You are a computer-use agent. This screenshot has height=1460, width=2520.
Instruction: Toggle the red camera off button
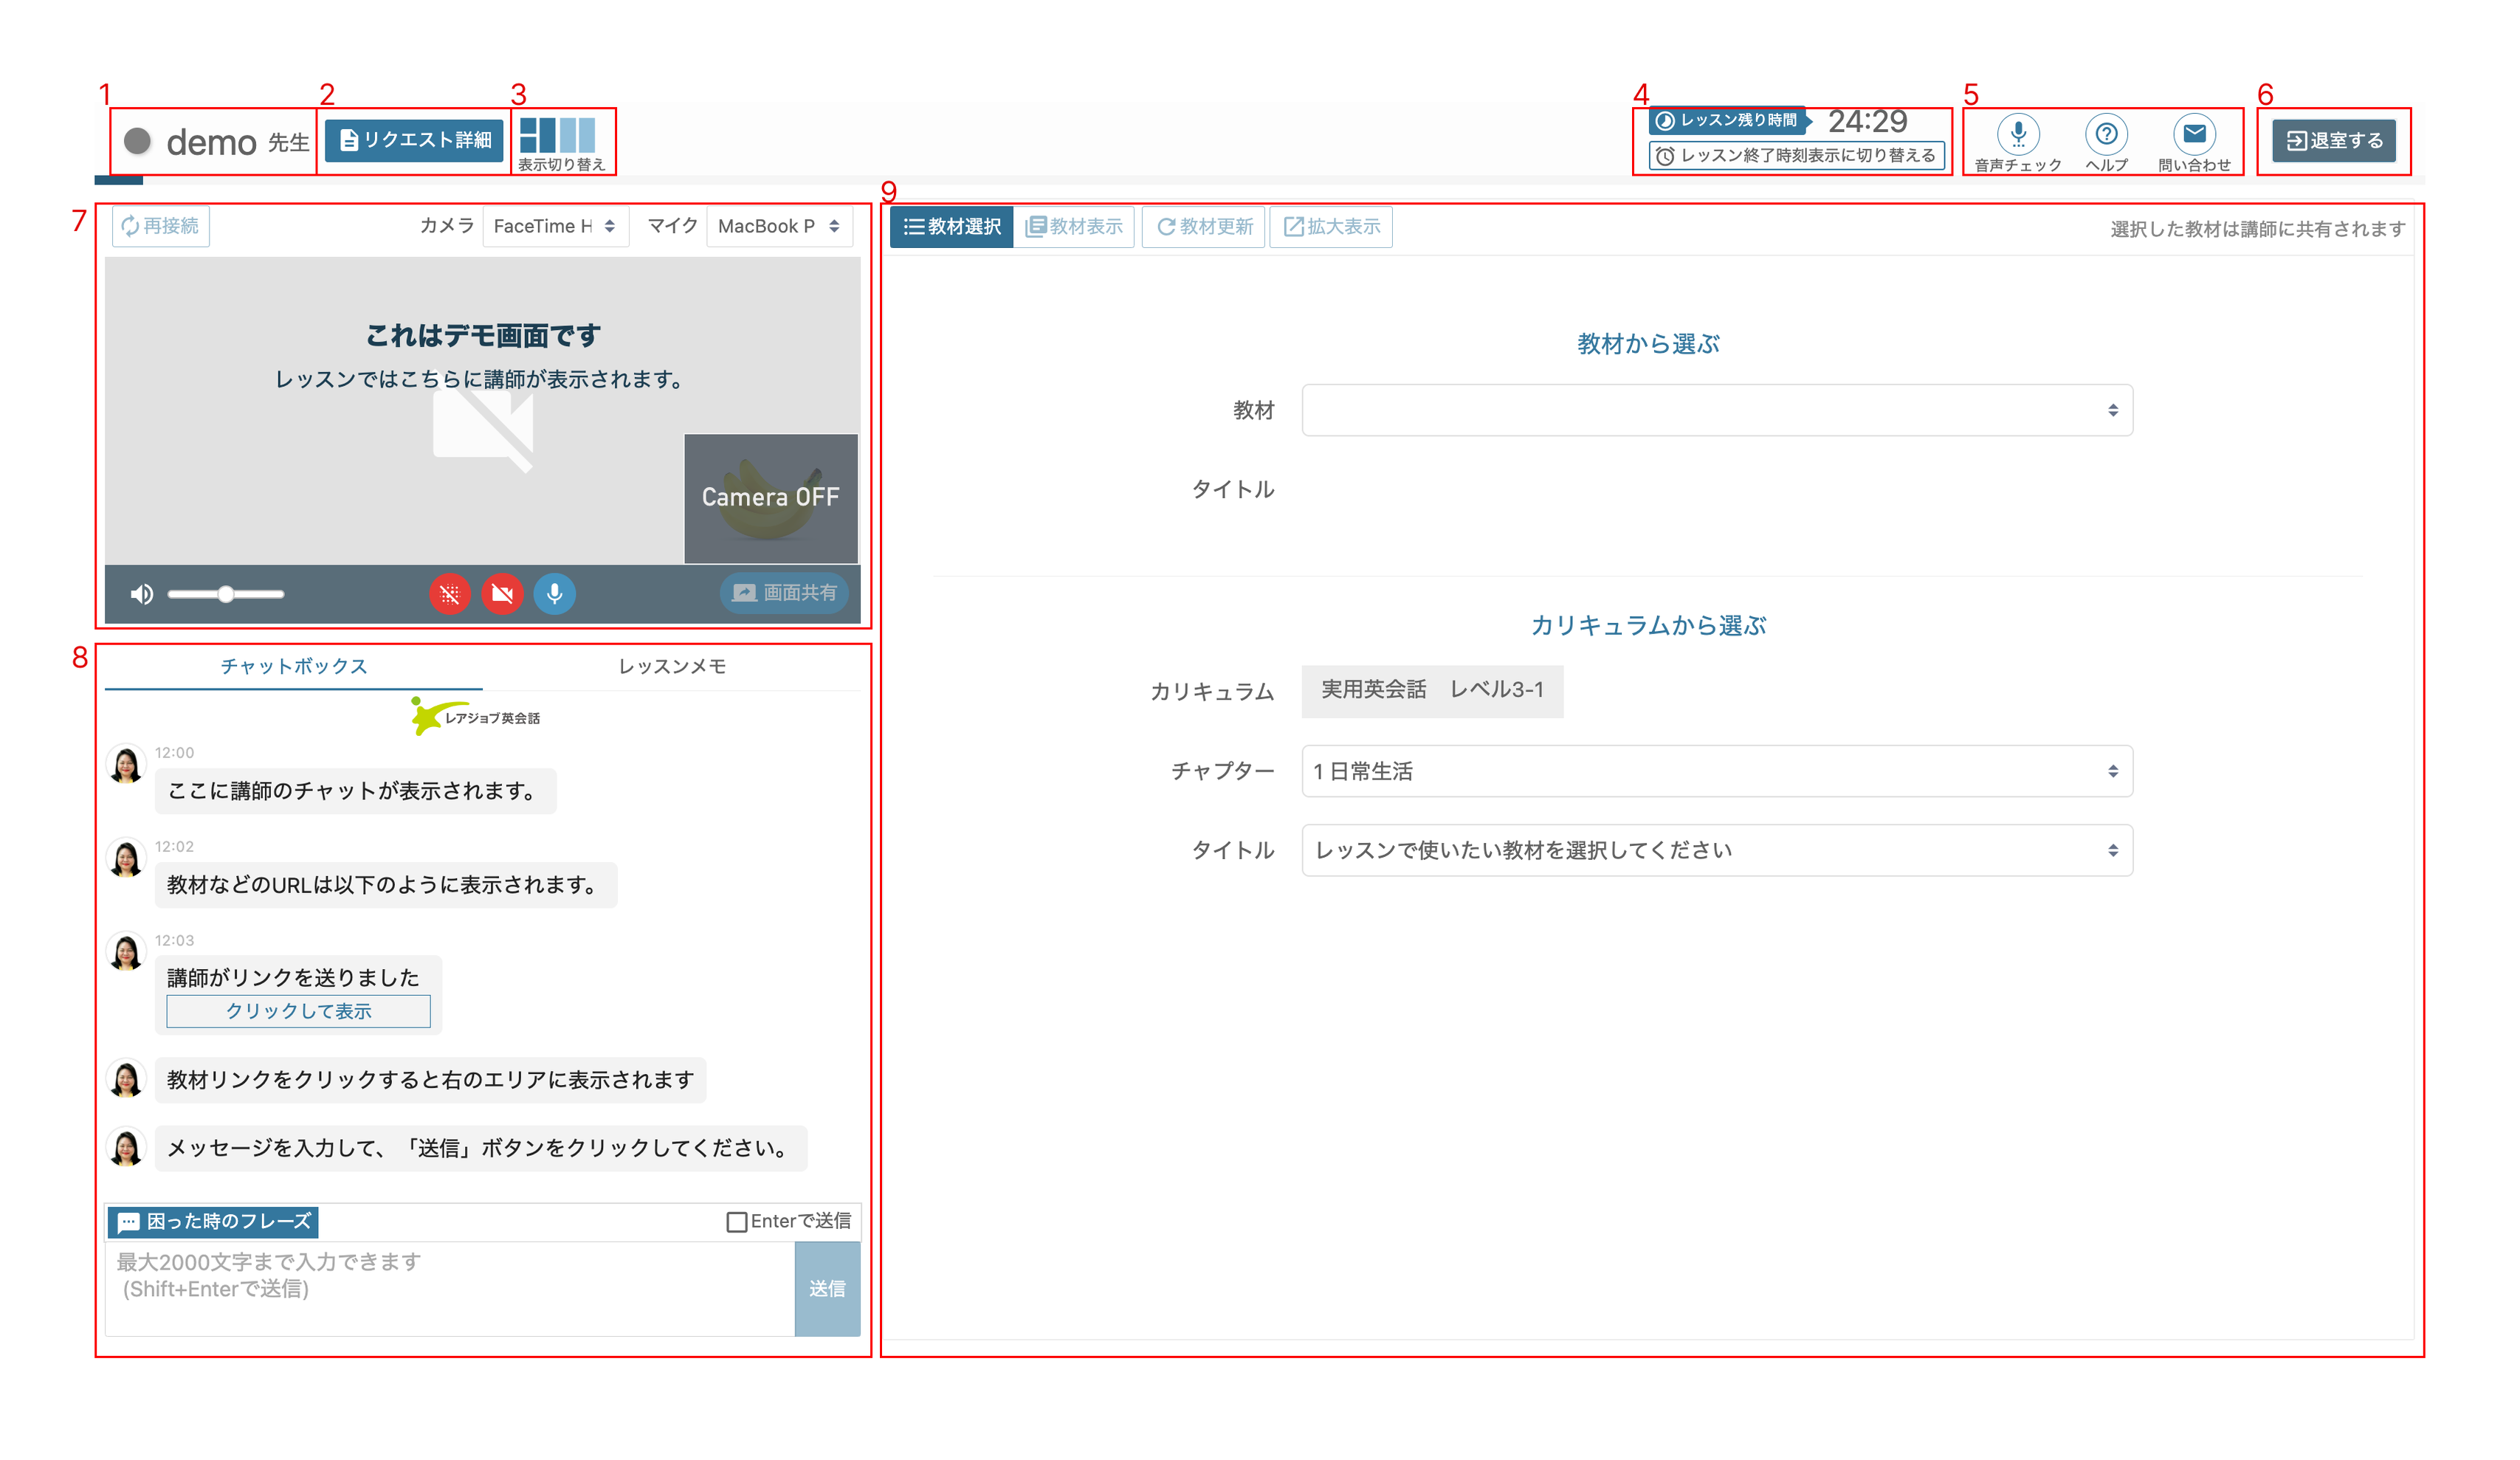pyautogui.click(x=502, y=594)
